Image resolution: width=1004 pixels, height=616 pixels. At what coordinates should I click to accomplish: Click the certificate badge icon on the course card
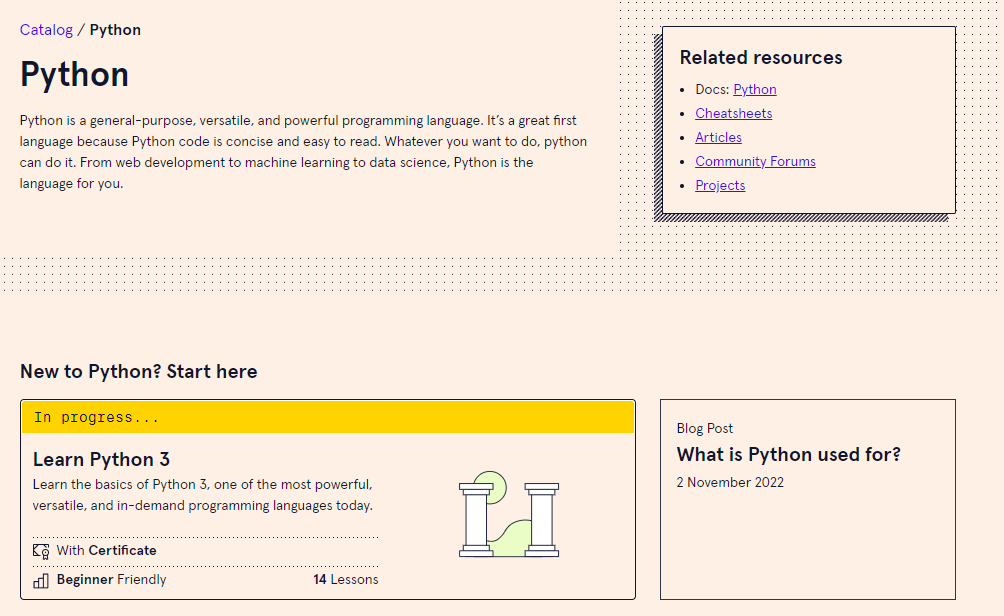(x=41, y=550)
